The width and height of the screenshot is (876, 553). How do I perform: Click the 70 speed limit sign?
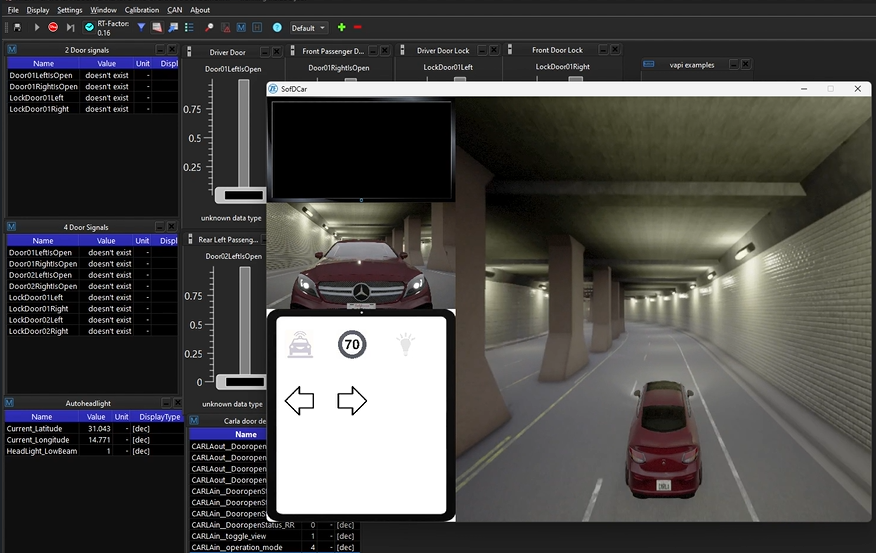(x=352, y=345)
